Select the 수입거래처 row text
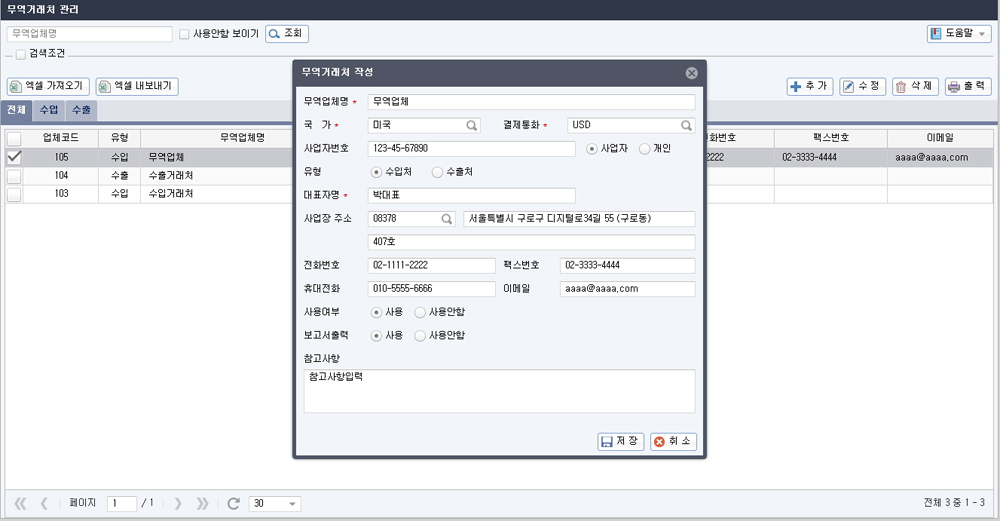 [171, 194]
